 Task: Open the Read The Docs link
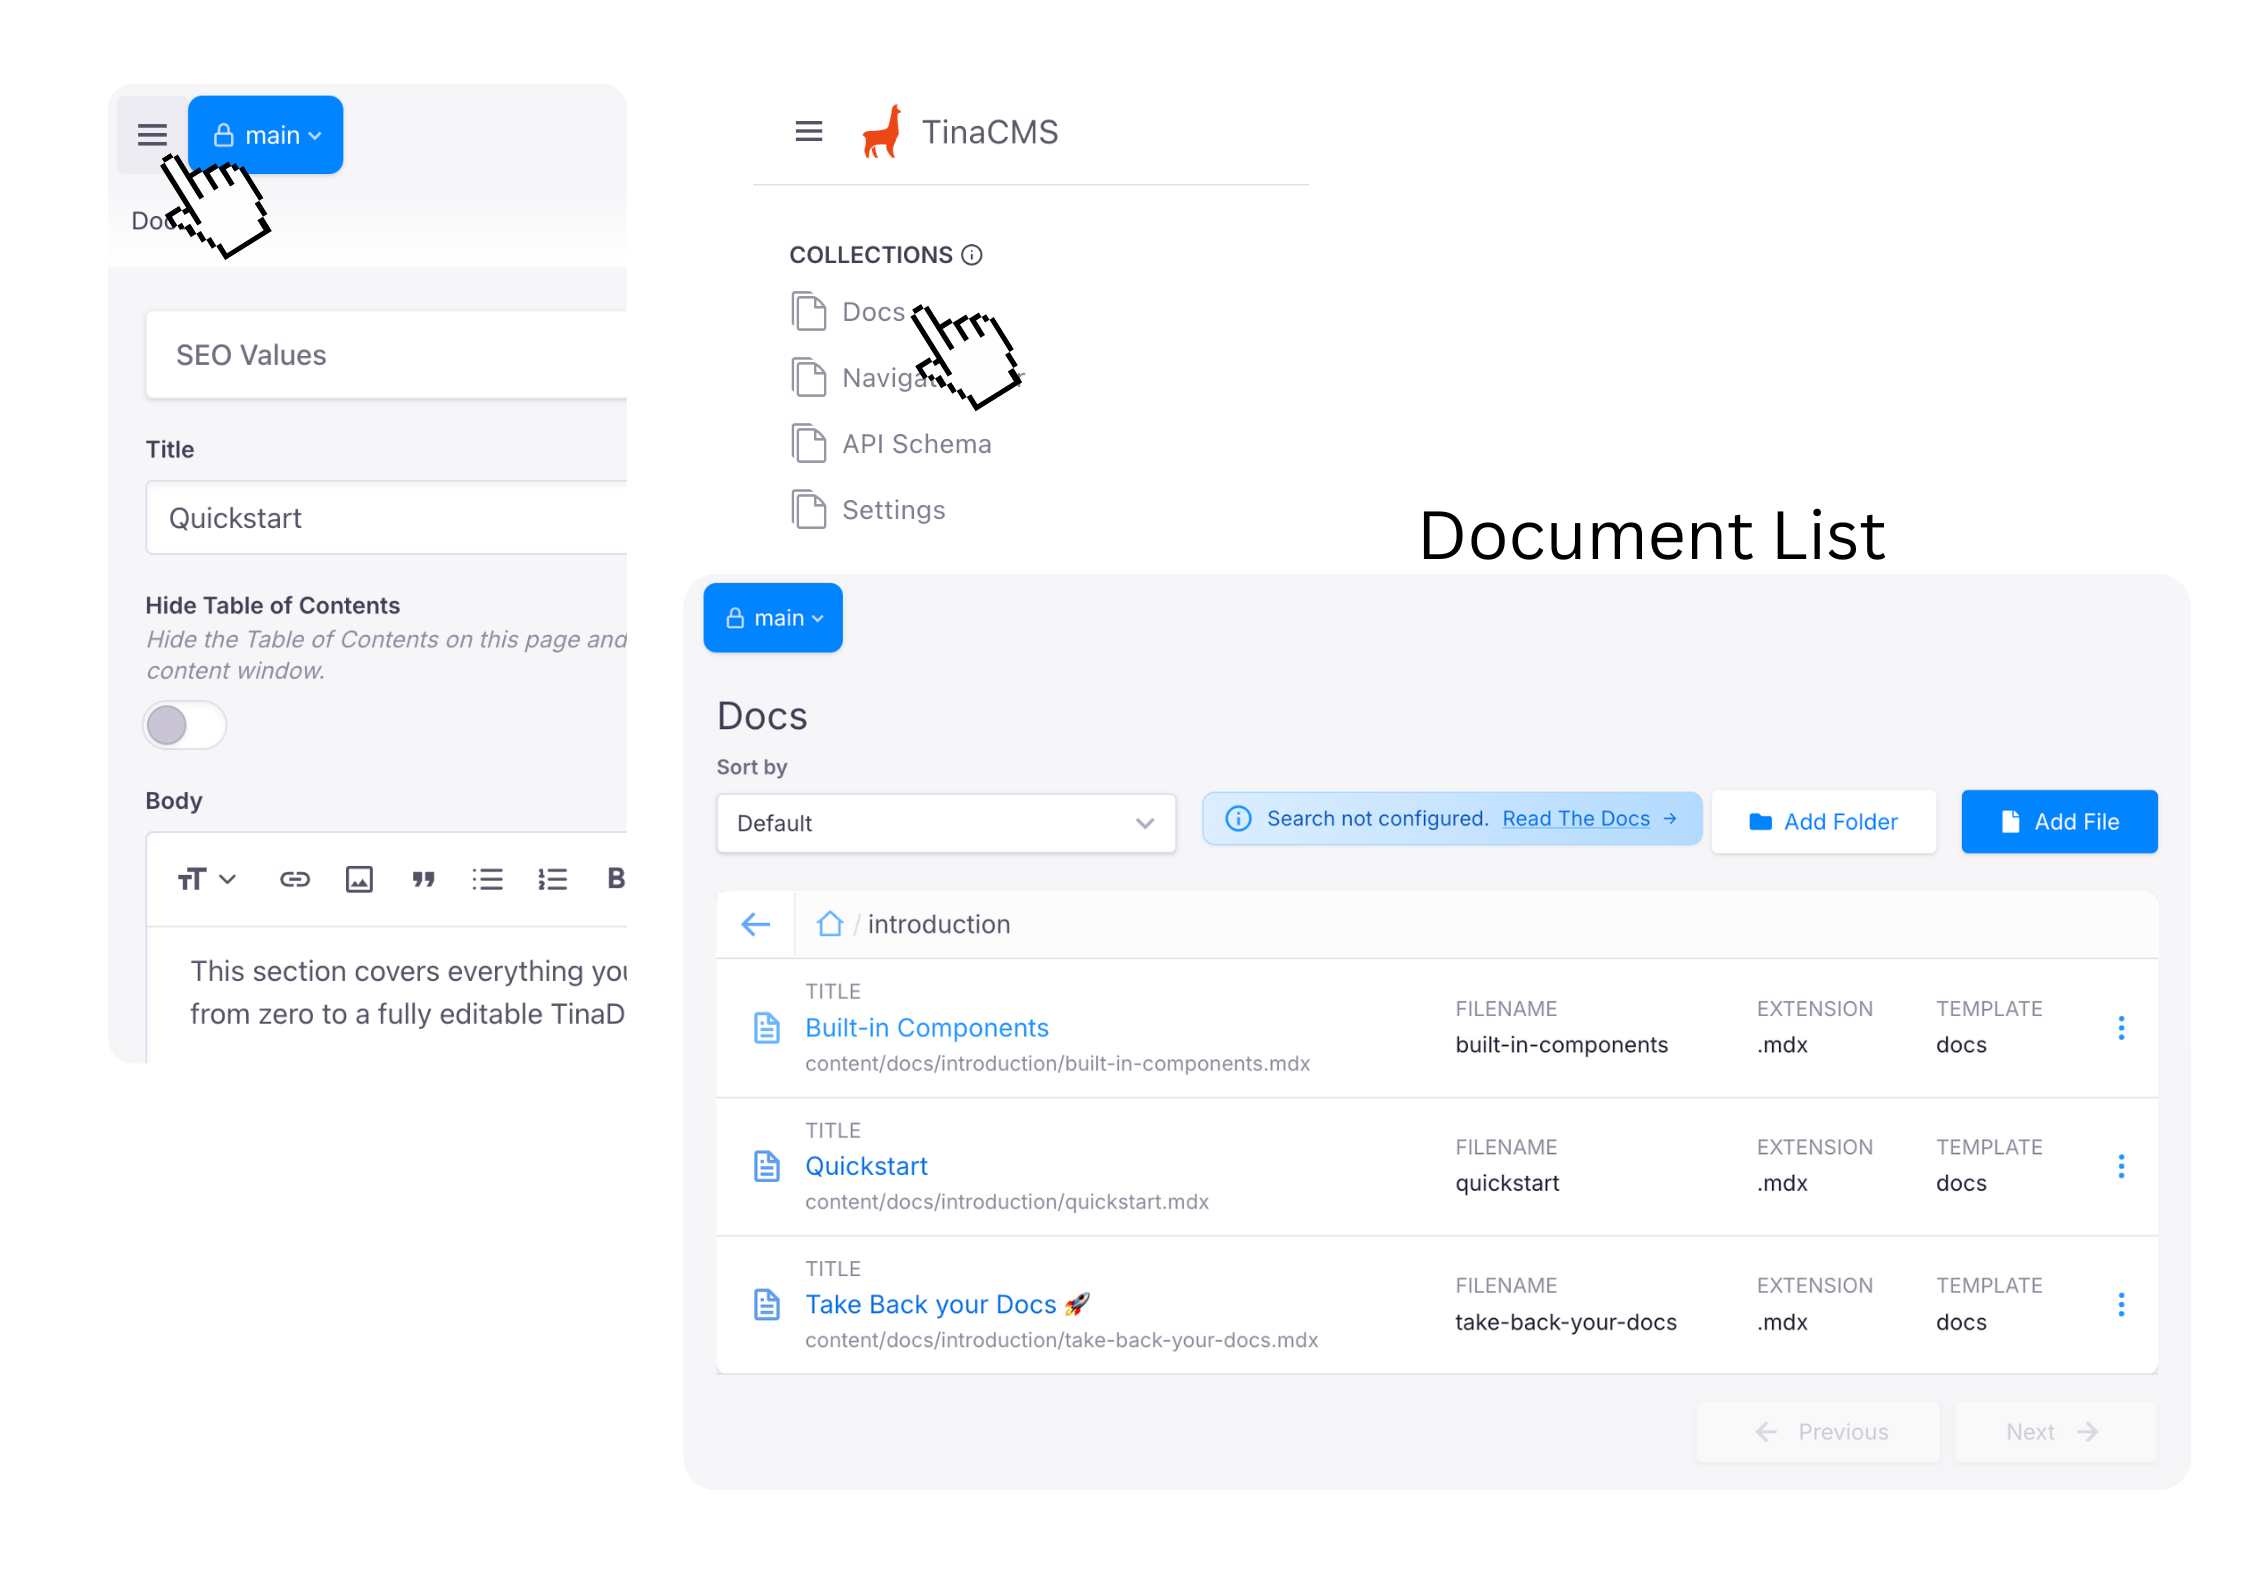point(1576,818)
